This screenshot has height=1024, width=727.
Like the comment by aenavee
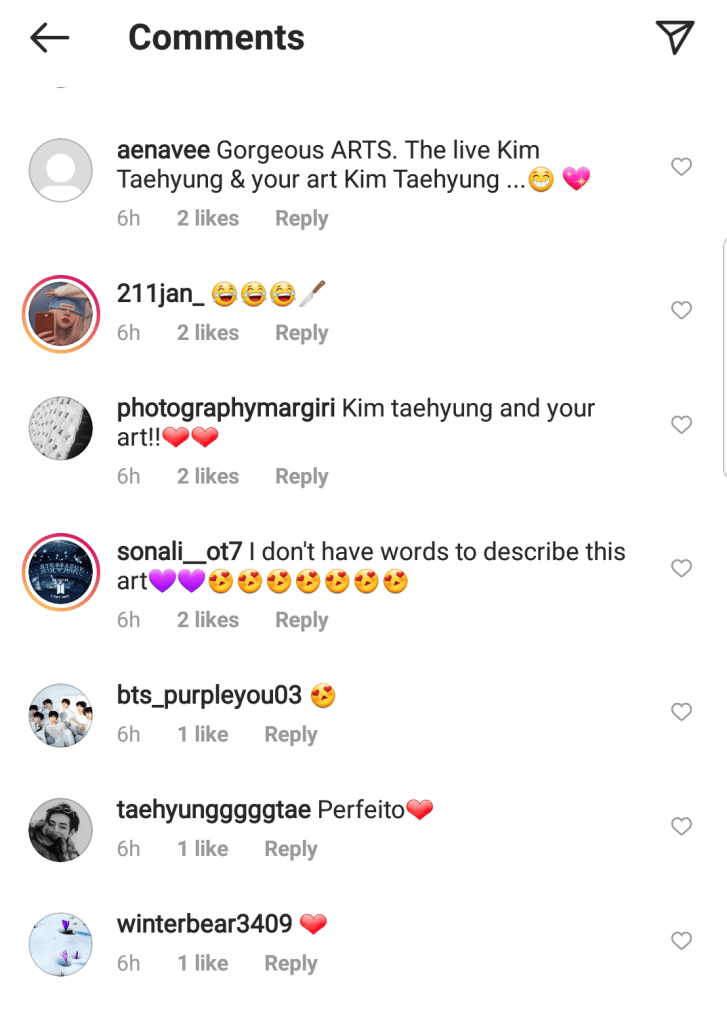[x=681, y=167]
